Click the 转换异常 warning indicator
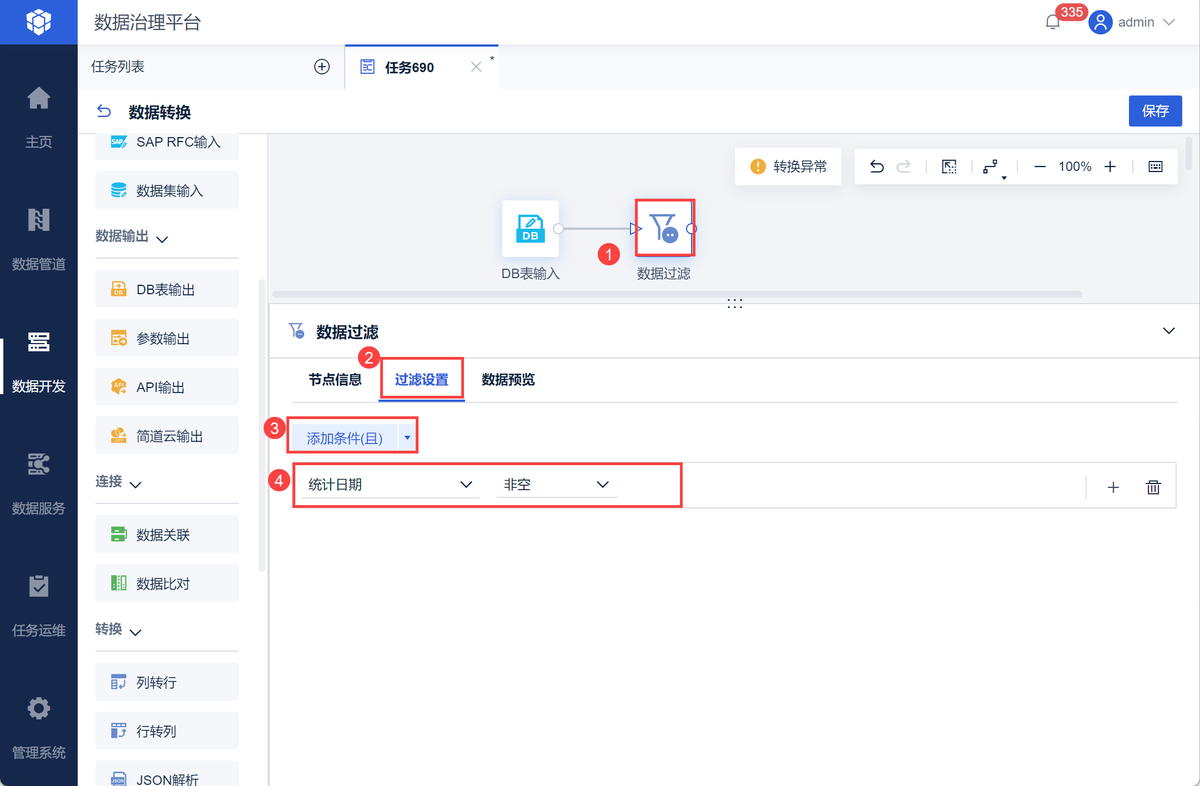The width and height of the screenshot is (1200, 786). [789, 167]
